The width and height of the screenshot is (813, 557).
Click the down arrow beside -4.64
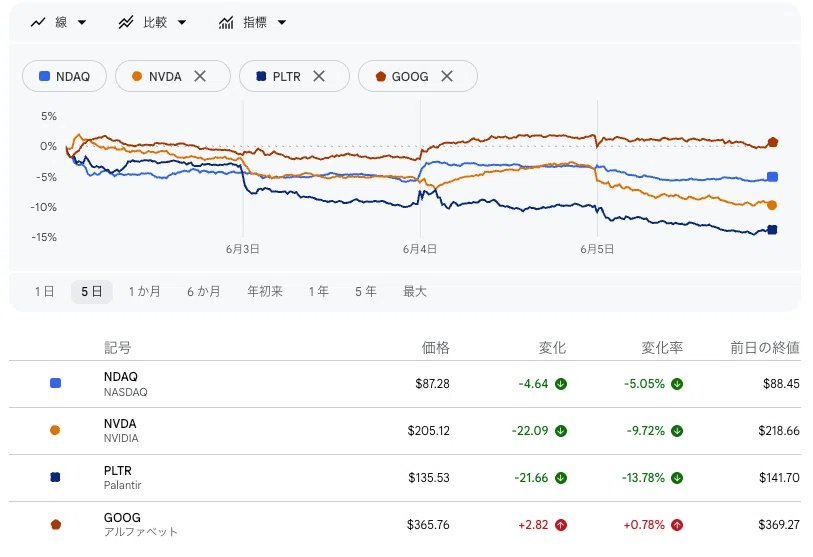(560, 384)
